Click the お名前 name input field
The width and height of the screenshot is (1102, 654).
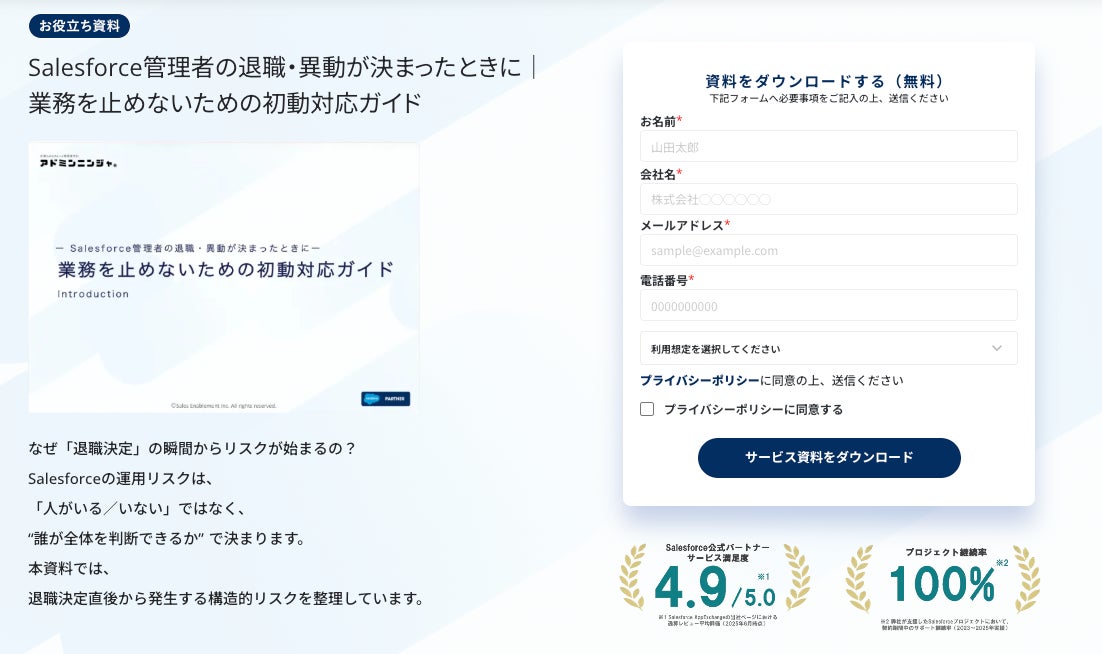[x=829, y=146]
